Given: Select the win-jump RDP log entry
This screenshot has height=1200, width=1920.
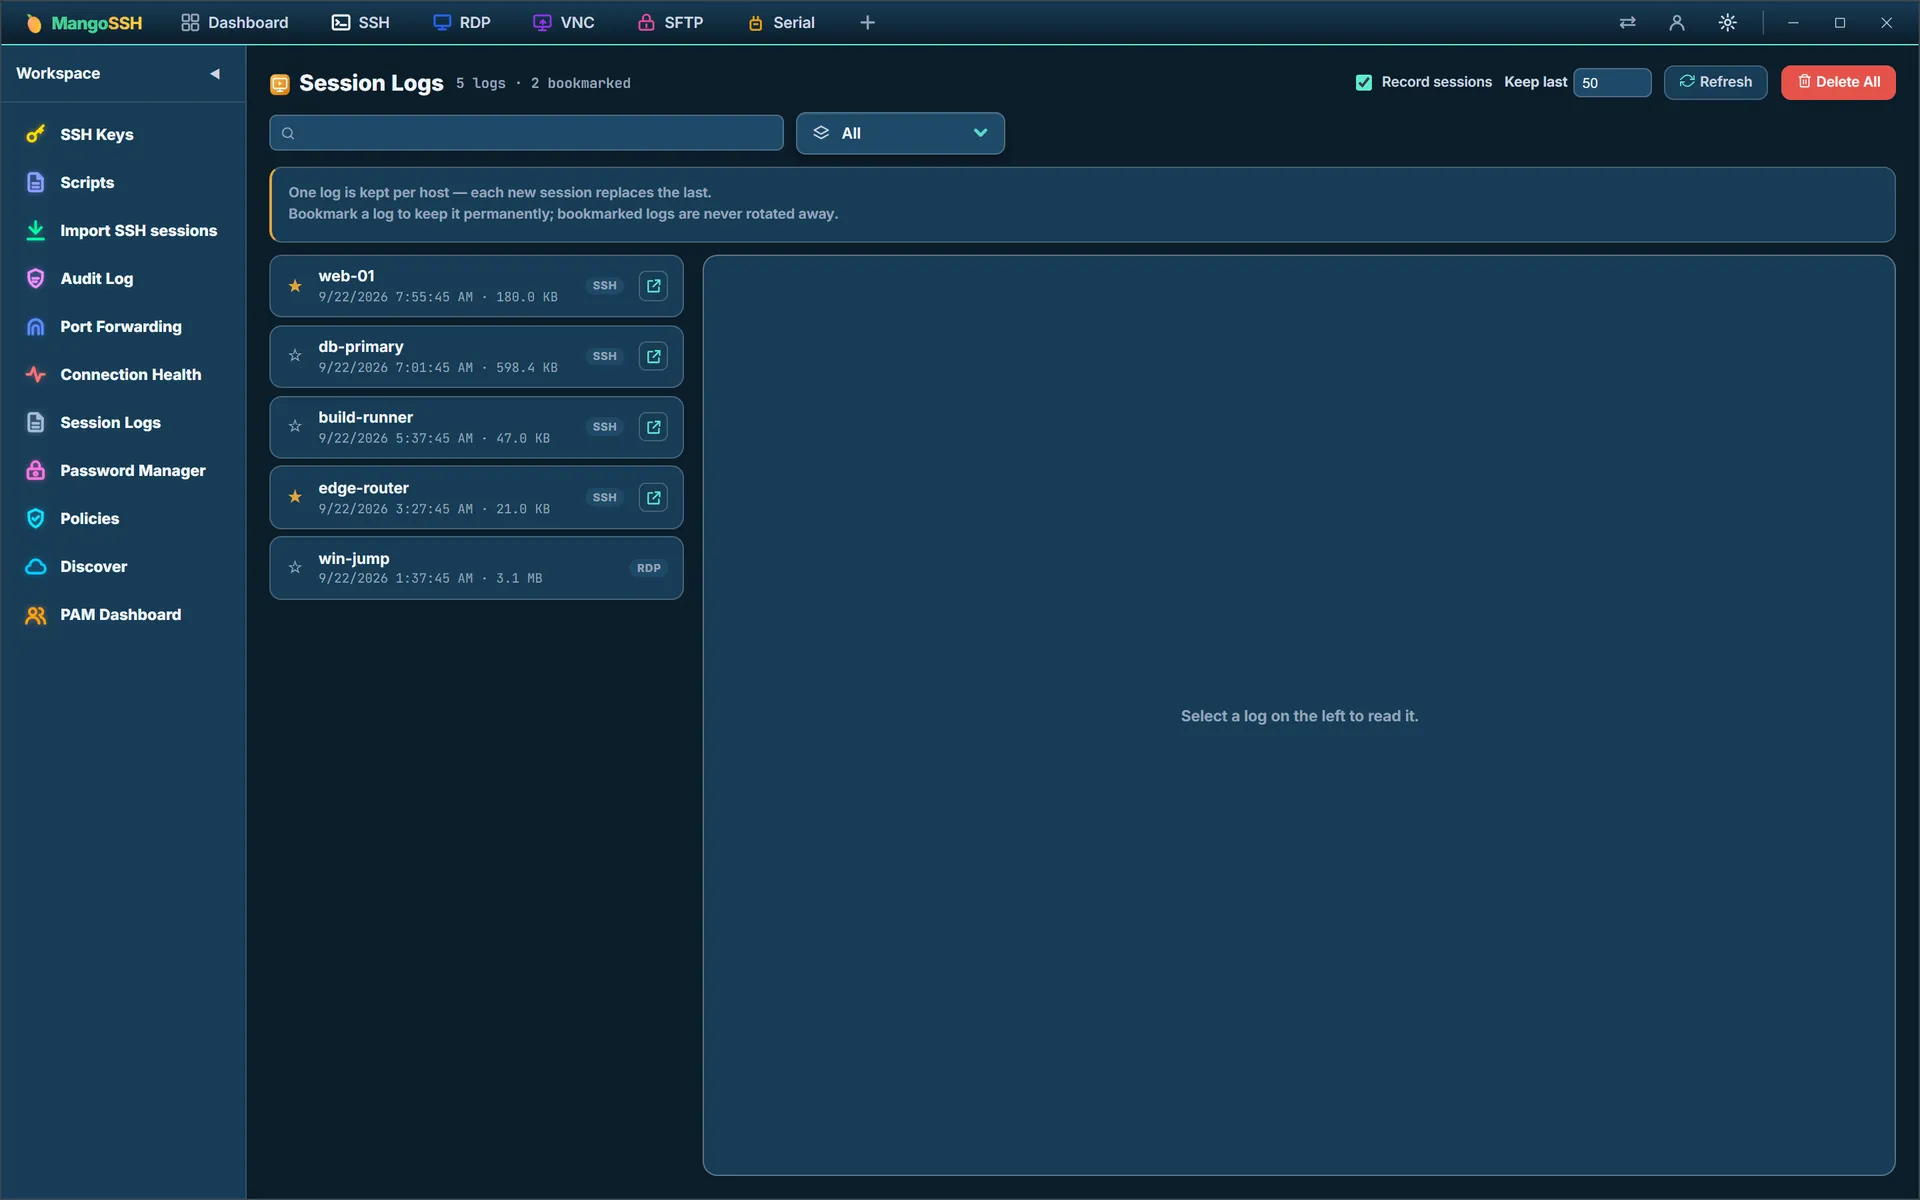Looking at the screenshot, I should pyautogui.click(x=476, y=568).
